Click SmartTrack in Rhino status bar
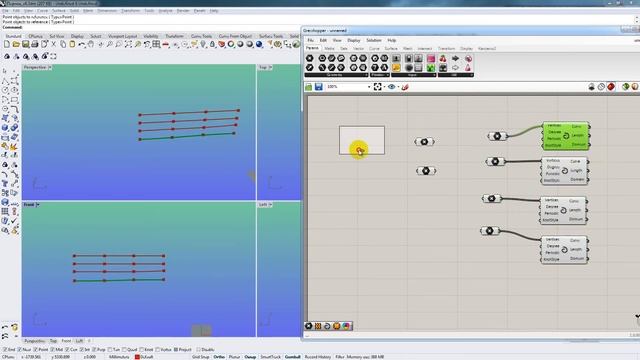The width and height of the screenshot is (640, 360). (x=271, y=357)
